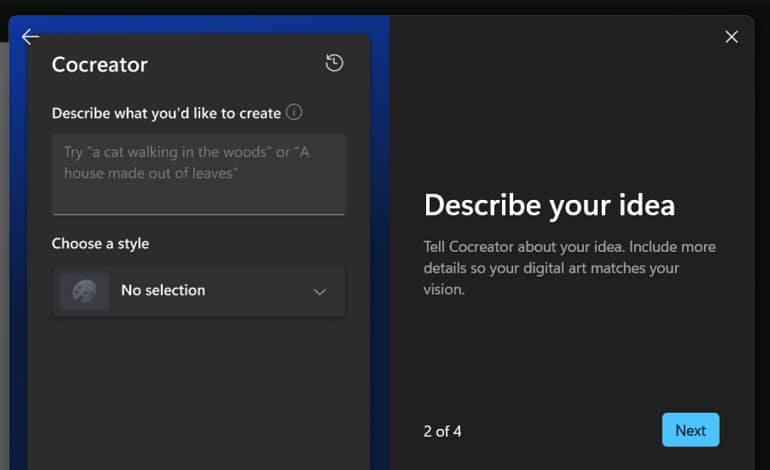Viewport: 770px width, 470px height.
Task: Go back using the left arrow icon
Action: click(30, 37)
